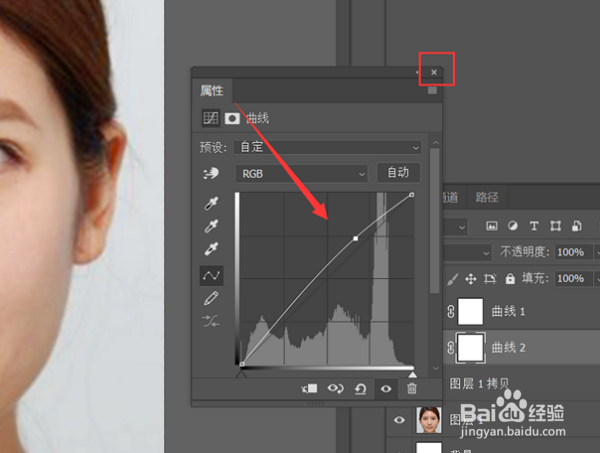This screenshot has height=453, width=600.
Task: Click the smooth curve values icon
Action: (211, 321)
